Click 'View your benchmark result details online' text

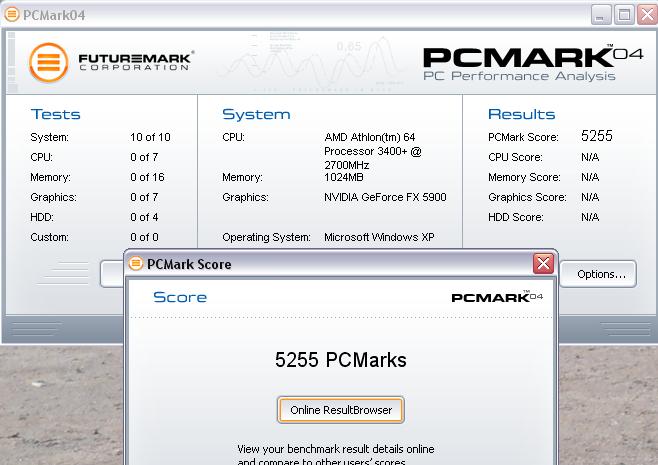click(336, 449)
